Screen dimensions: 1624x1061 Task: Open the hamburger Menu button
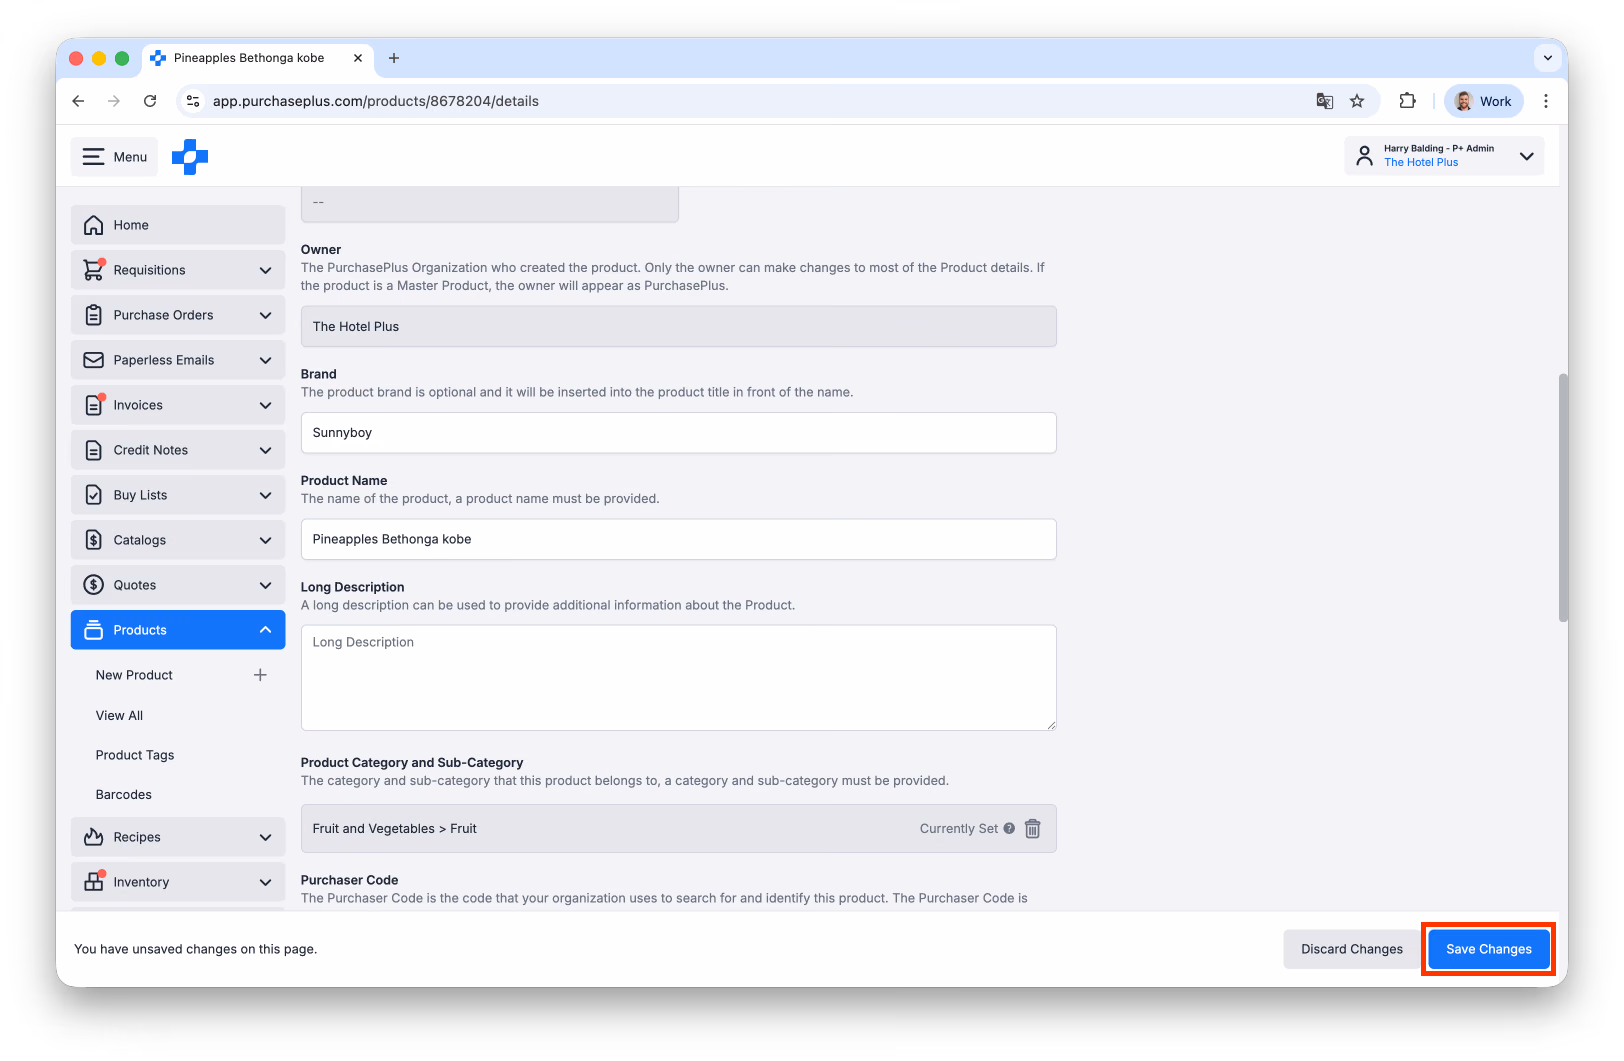[114, 157]
